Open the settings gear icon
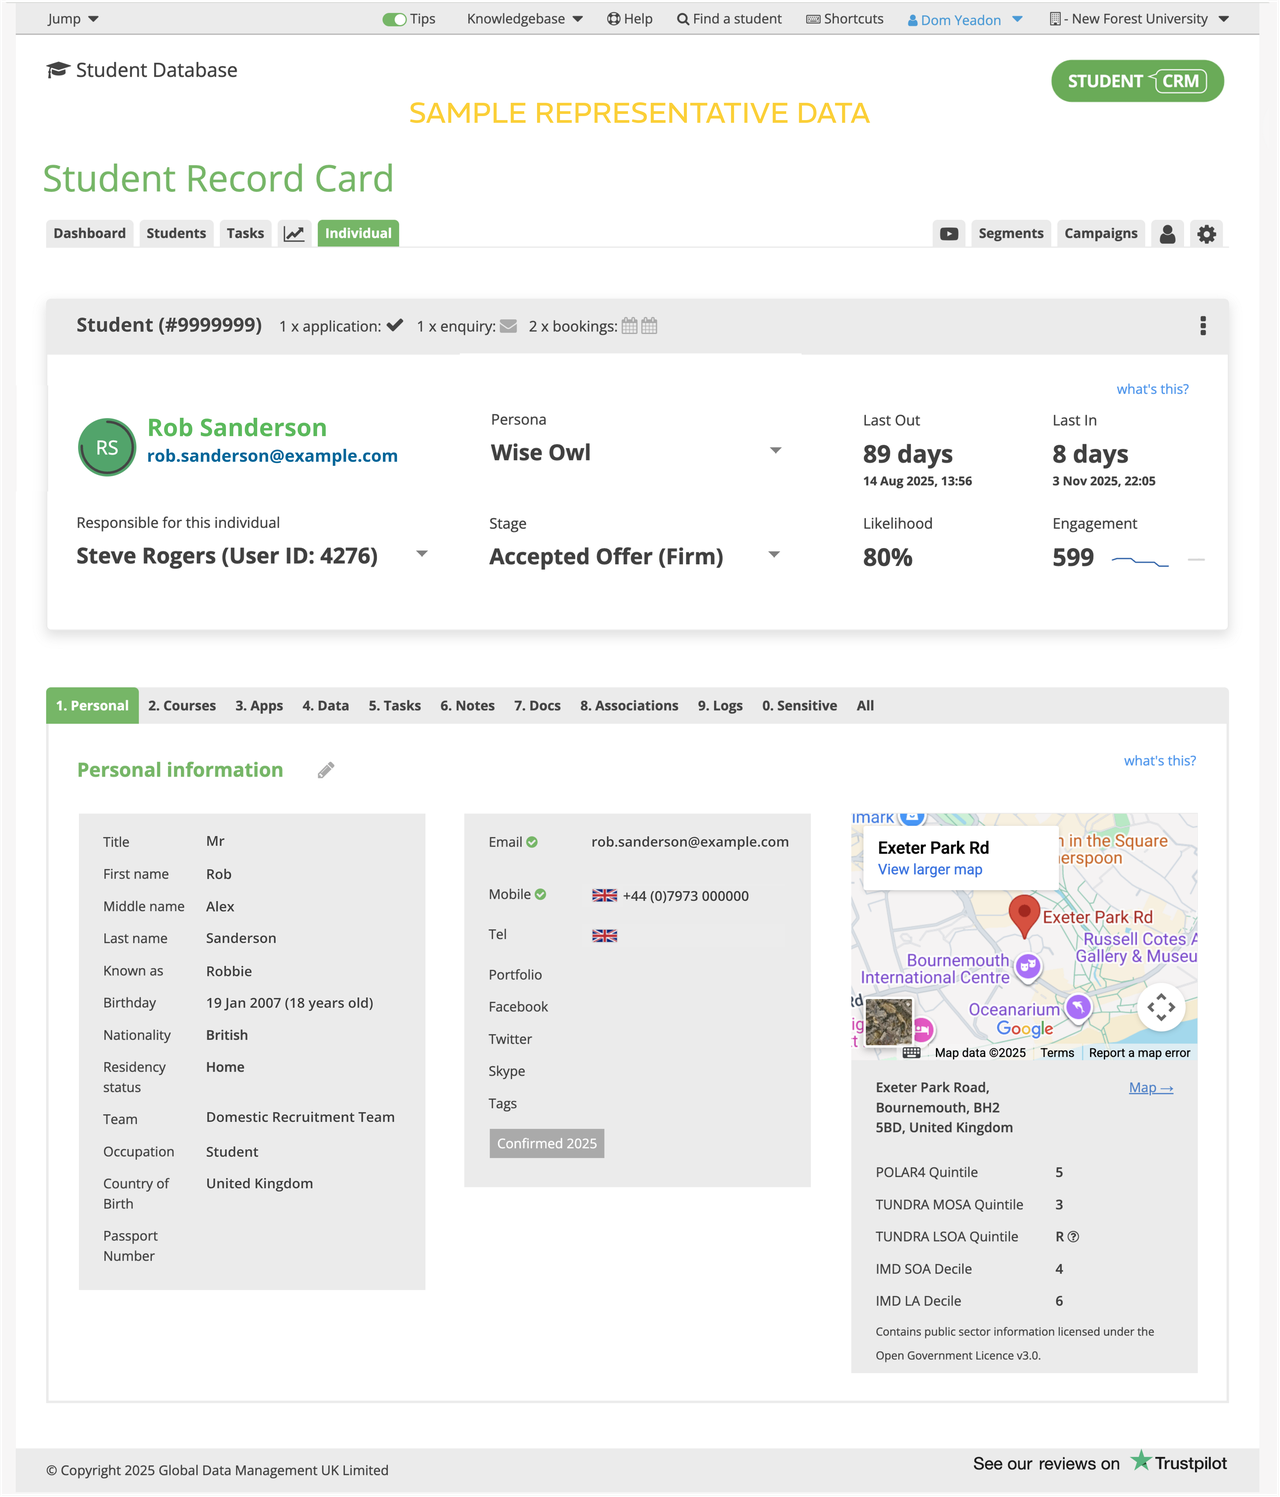 click(x=1206, y=233)
